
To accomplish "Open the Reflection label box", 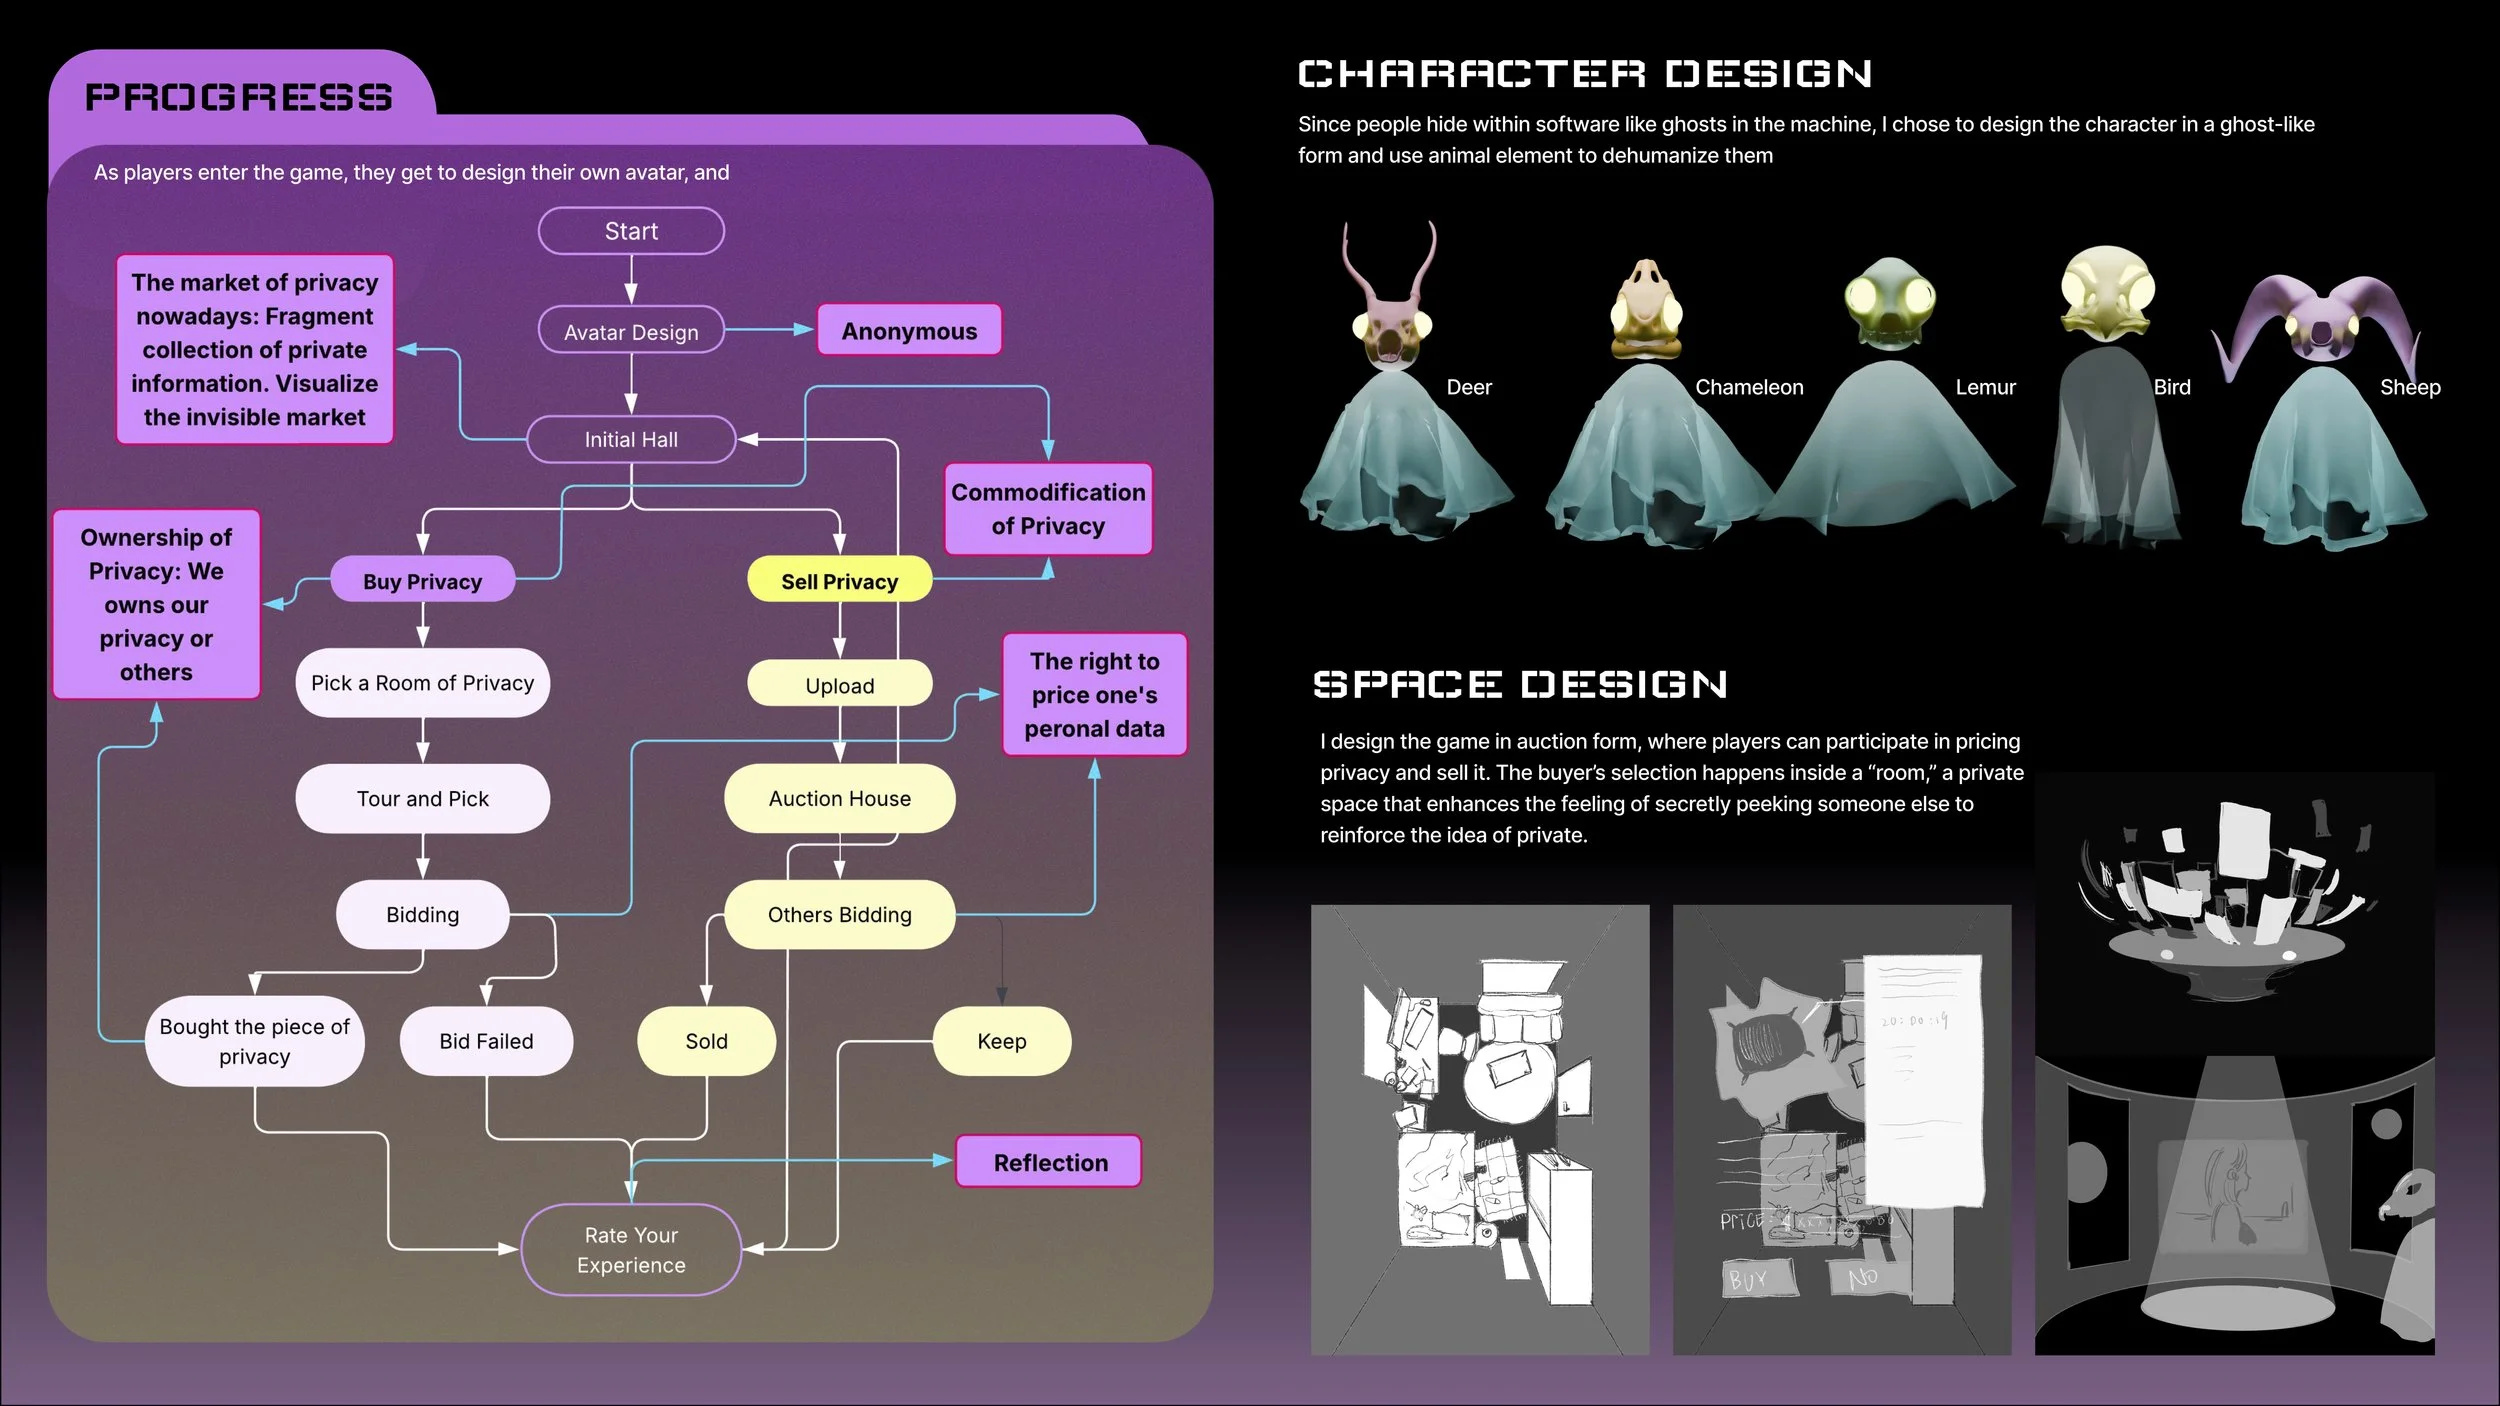I will [x=1049, y=1162].
